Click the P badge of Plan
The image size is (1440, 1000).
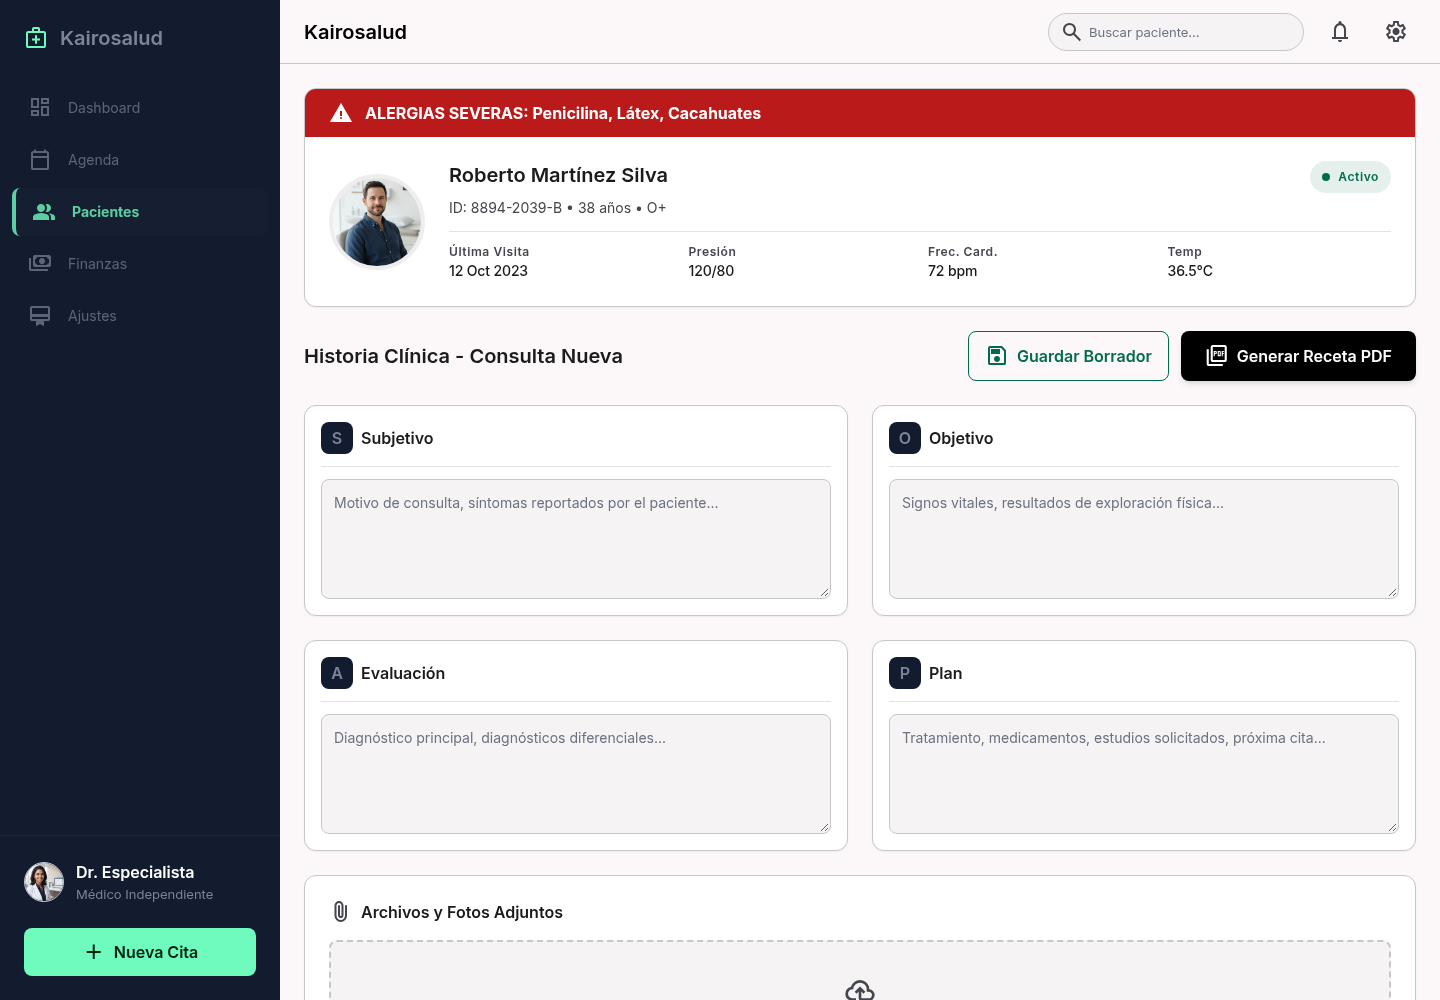pyautogui.click(x=905, y=673)
